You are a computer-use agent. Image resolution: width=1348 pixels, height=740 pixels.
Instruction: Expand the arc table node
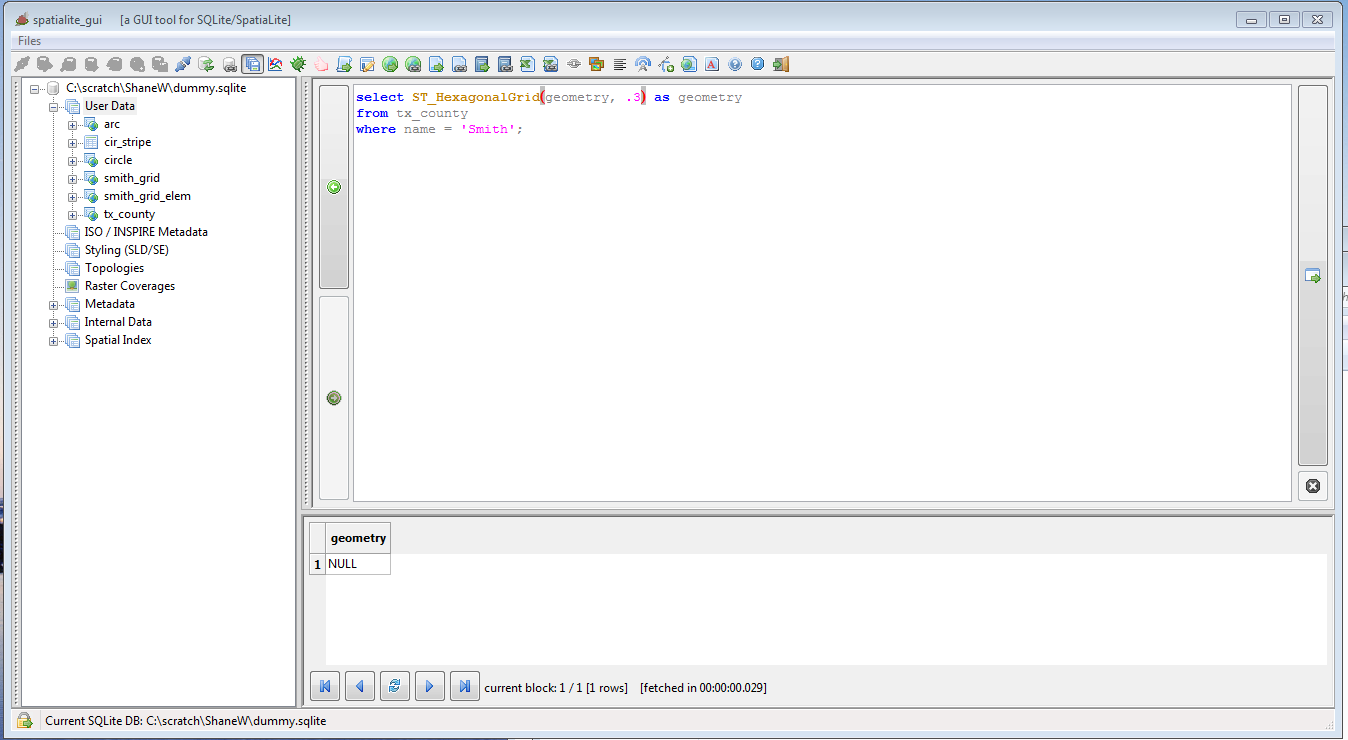[73, 124]
